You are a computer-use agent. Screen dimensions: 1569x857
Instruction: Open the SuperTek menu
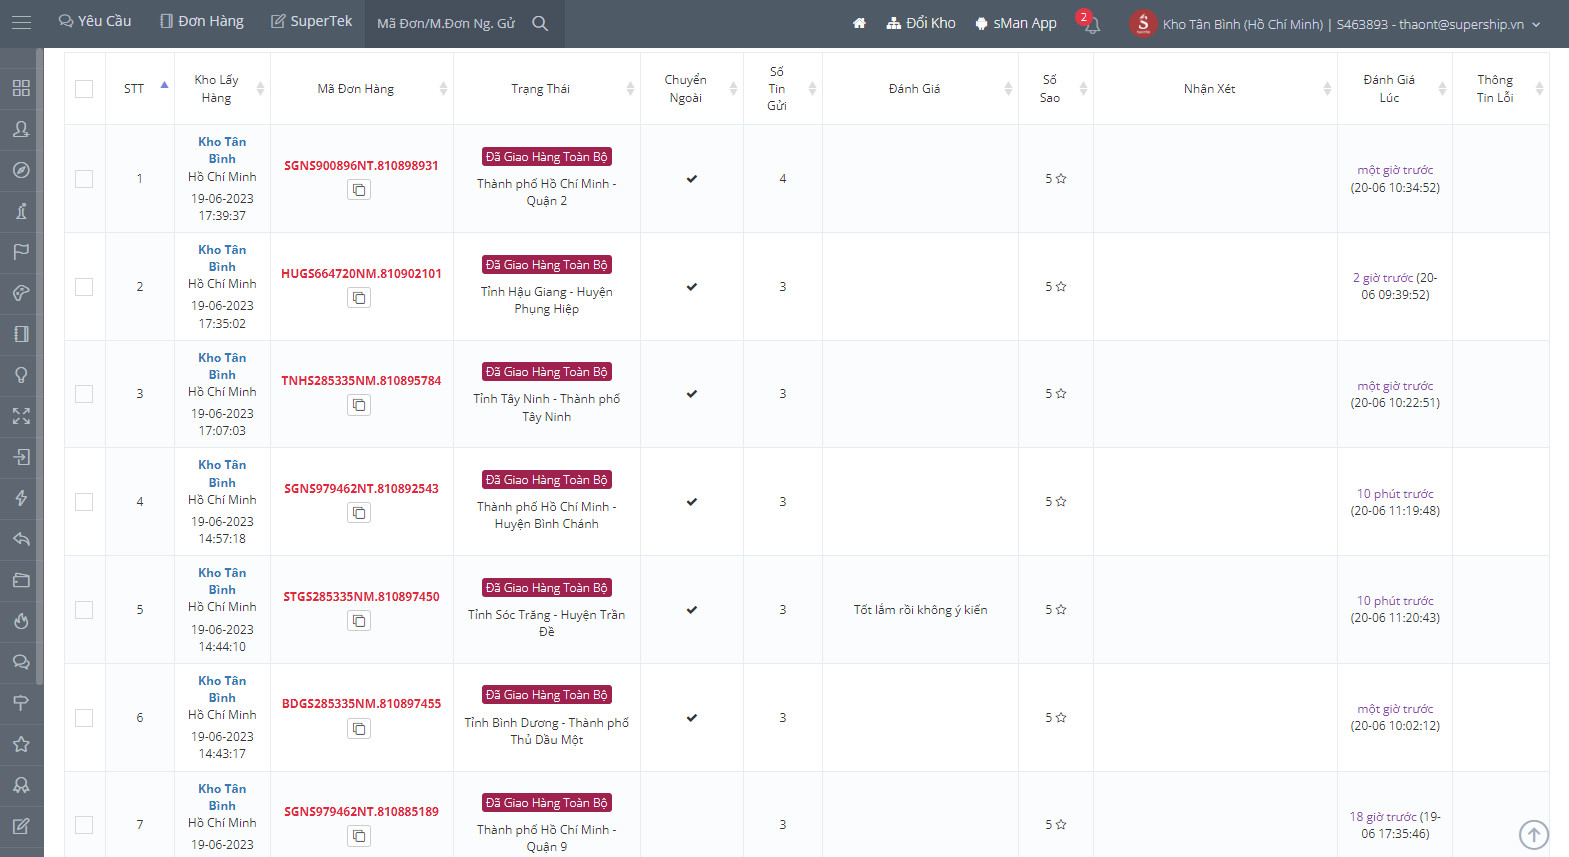[312, 21]
